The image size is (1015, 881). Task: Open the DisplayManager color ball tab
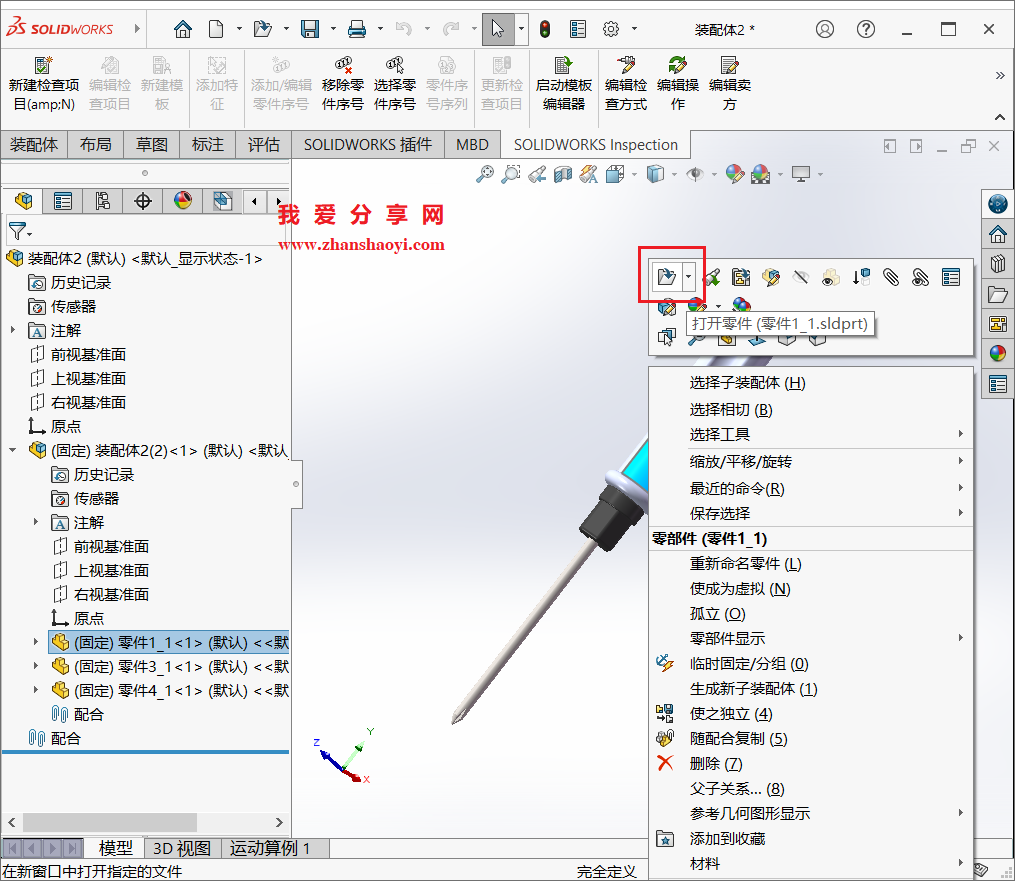pyautogui.click(x=183, y=201)
